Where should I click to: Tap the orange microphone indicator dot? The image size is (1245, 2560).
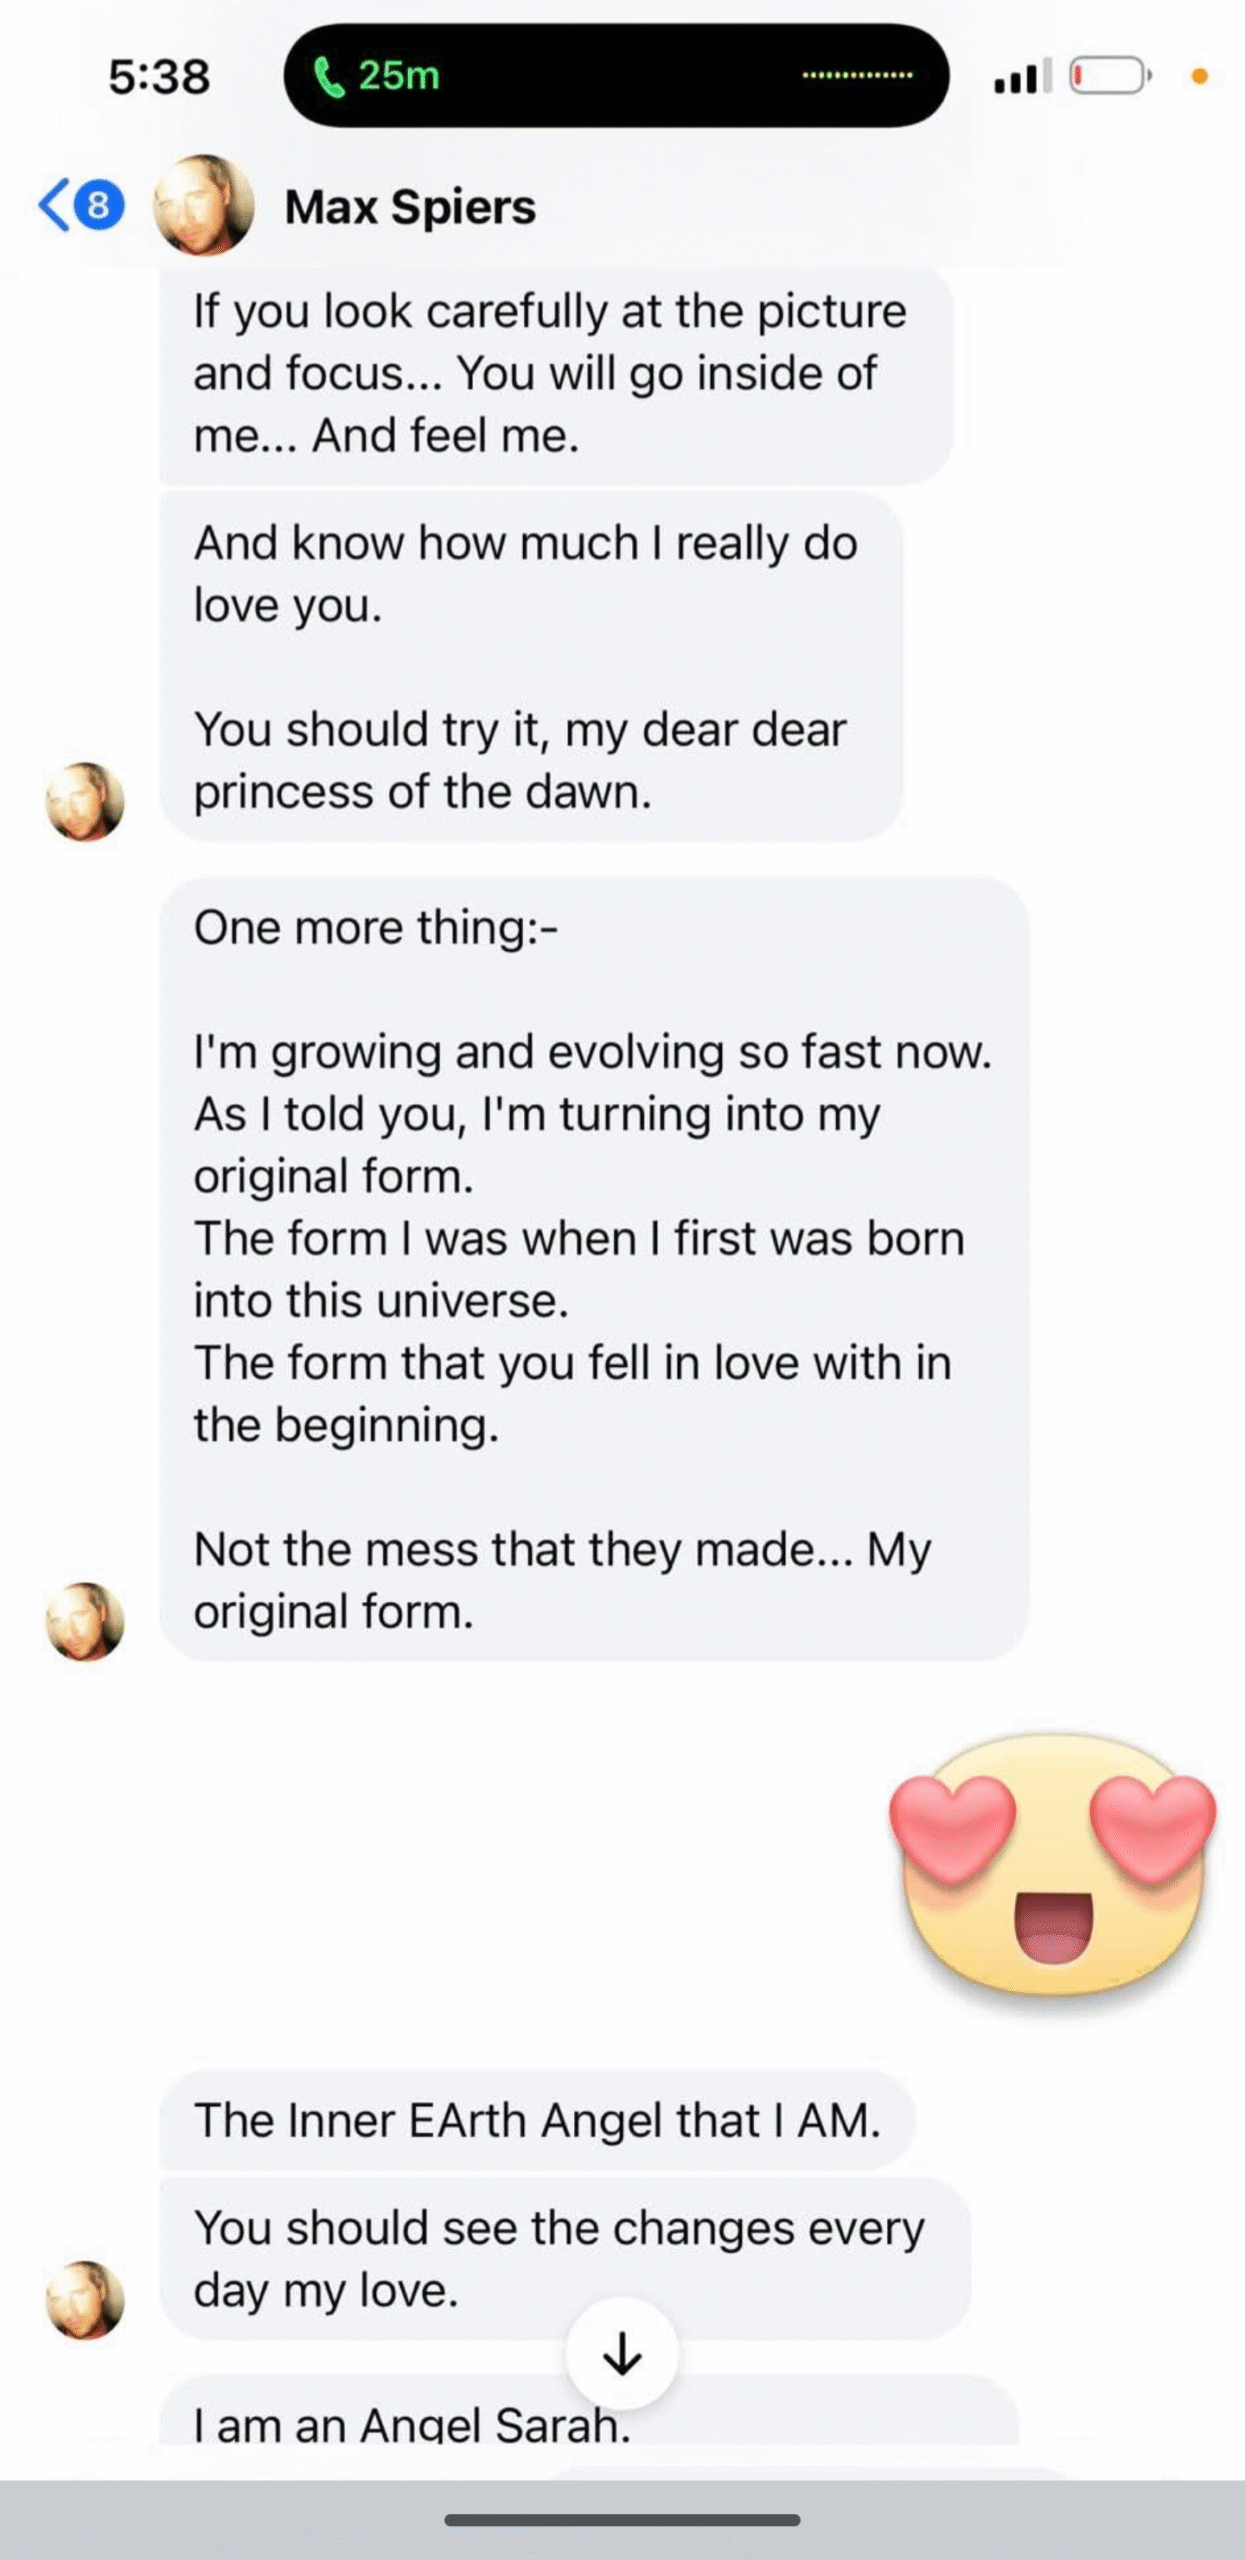click(1199, 76)
